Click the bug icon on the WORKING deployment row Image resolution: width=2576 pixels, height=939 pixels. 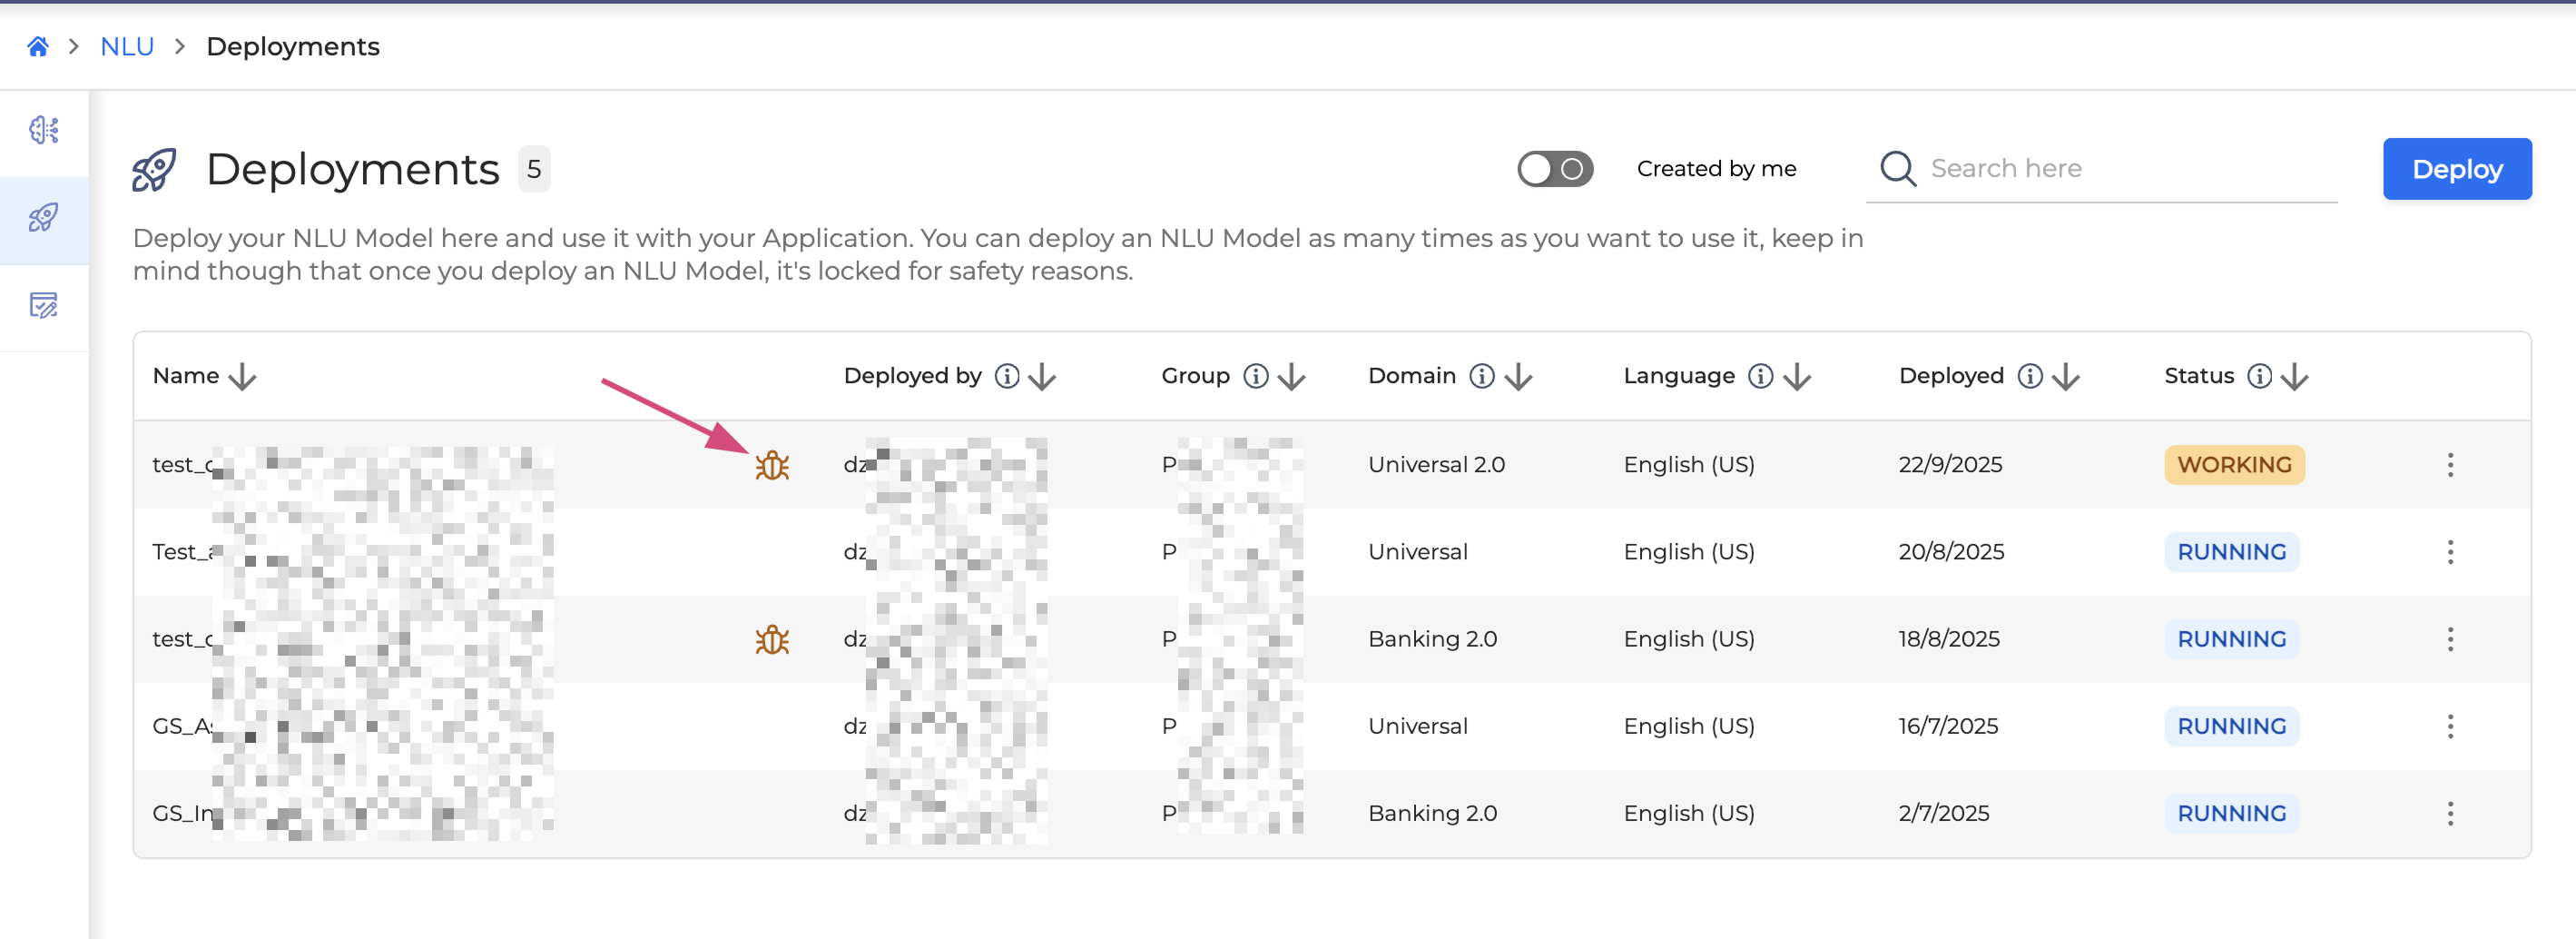772,465
